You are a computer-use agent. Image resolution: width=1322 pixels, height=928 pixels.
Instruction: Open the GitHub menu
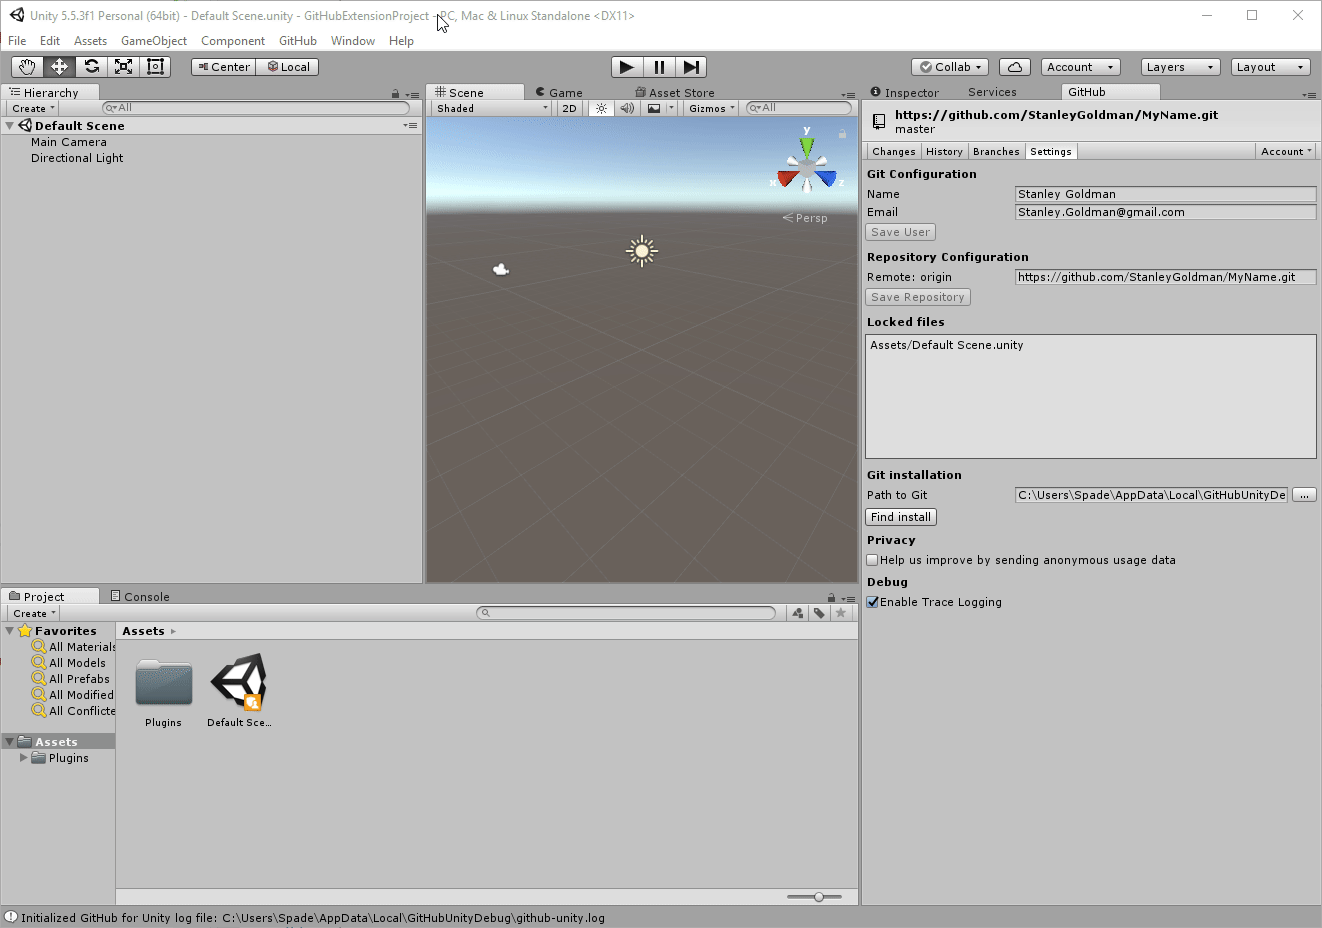click(298, 41)
